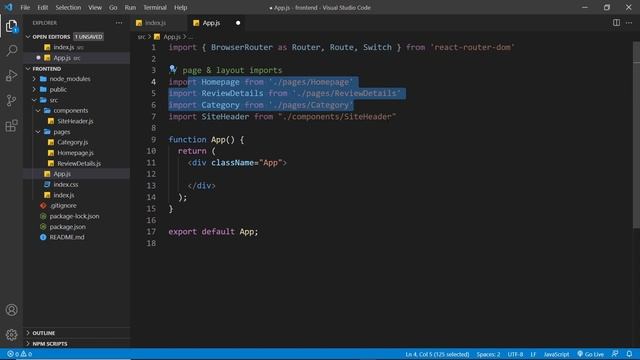
Task: Click the errors and warnings status indicator
Action: [20, 354]
